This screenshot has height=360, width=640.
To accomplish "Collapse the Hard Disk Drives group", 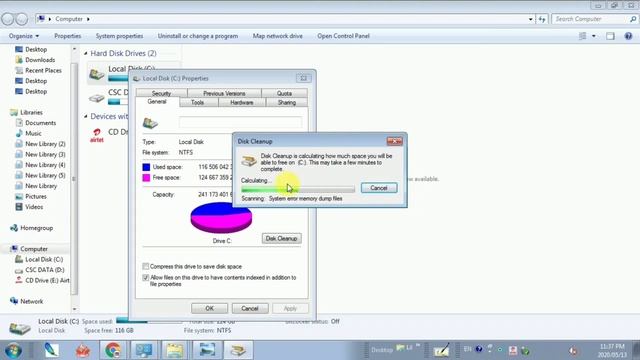I will (86, 53).
